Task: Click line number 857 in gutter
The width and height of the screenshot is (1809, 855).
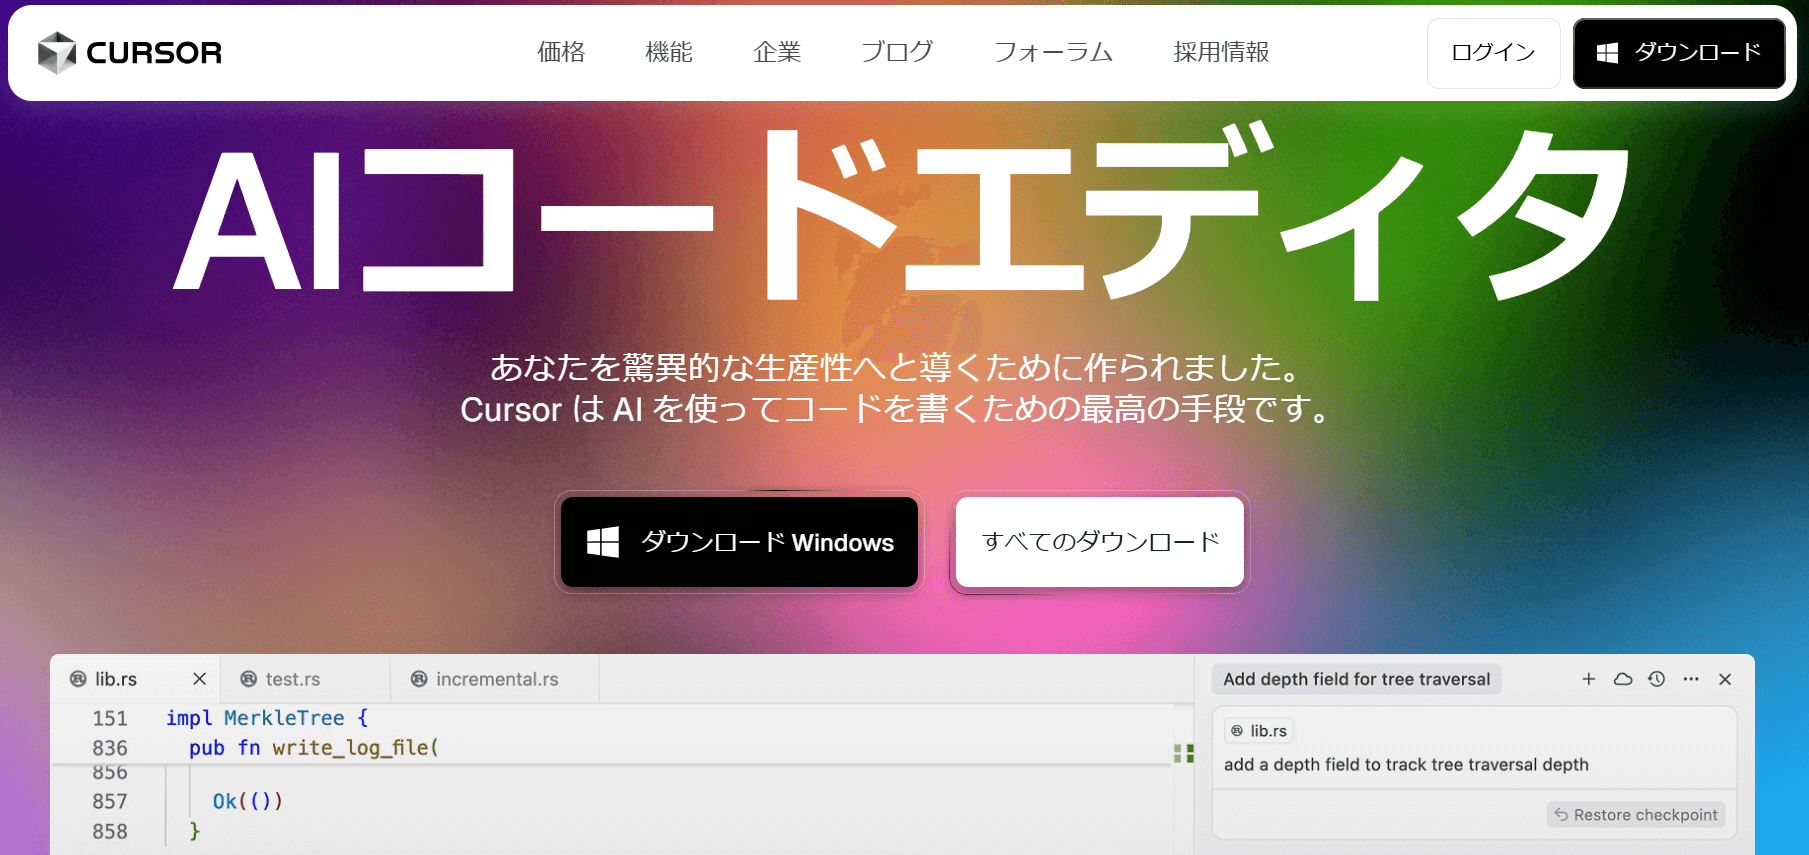Action: click(x=110, y=801)
